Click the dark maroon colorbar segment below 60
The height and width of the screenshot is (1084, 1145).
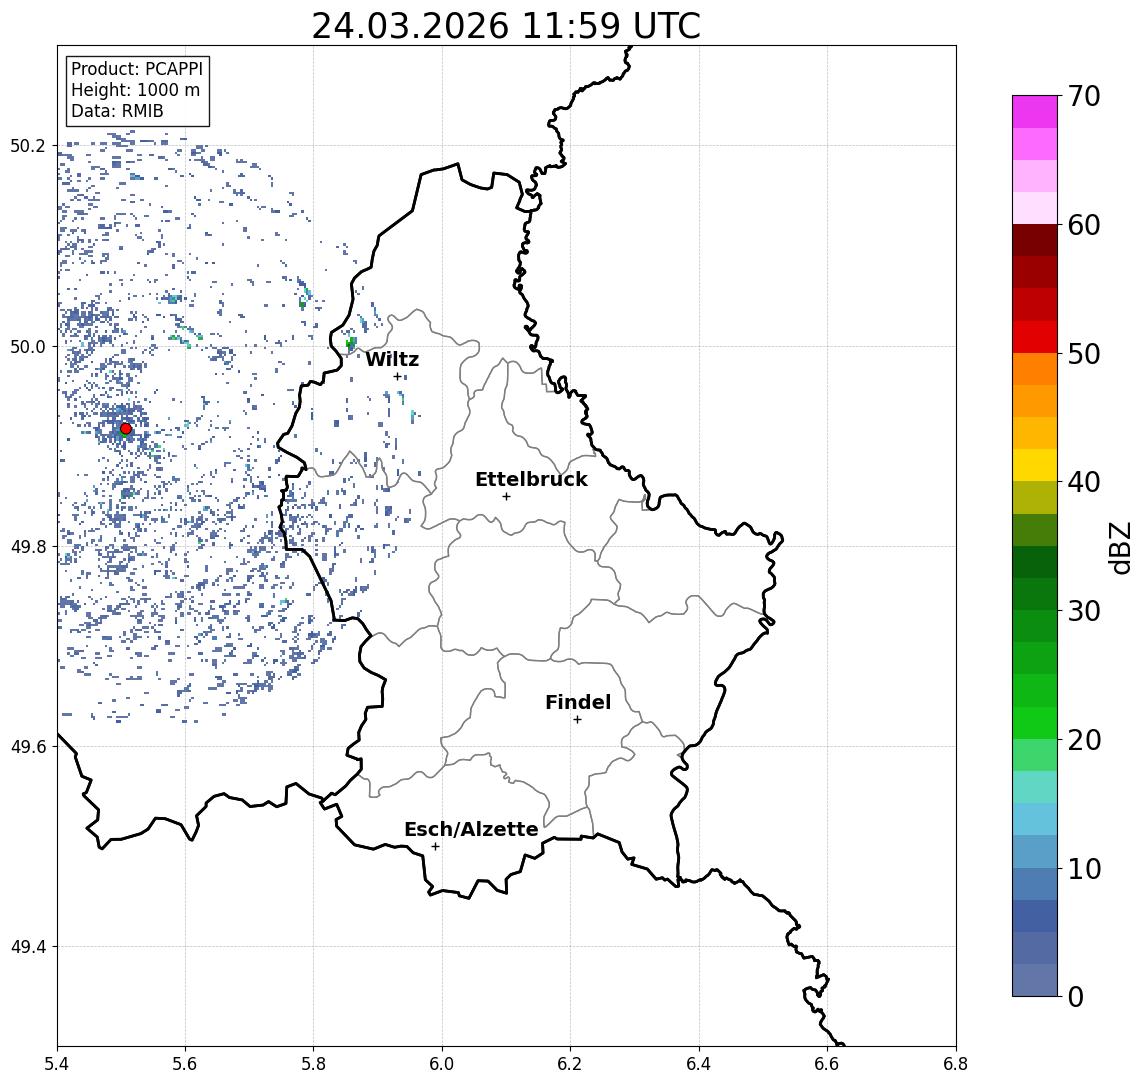(1035, 240)
